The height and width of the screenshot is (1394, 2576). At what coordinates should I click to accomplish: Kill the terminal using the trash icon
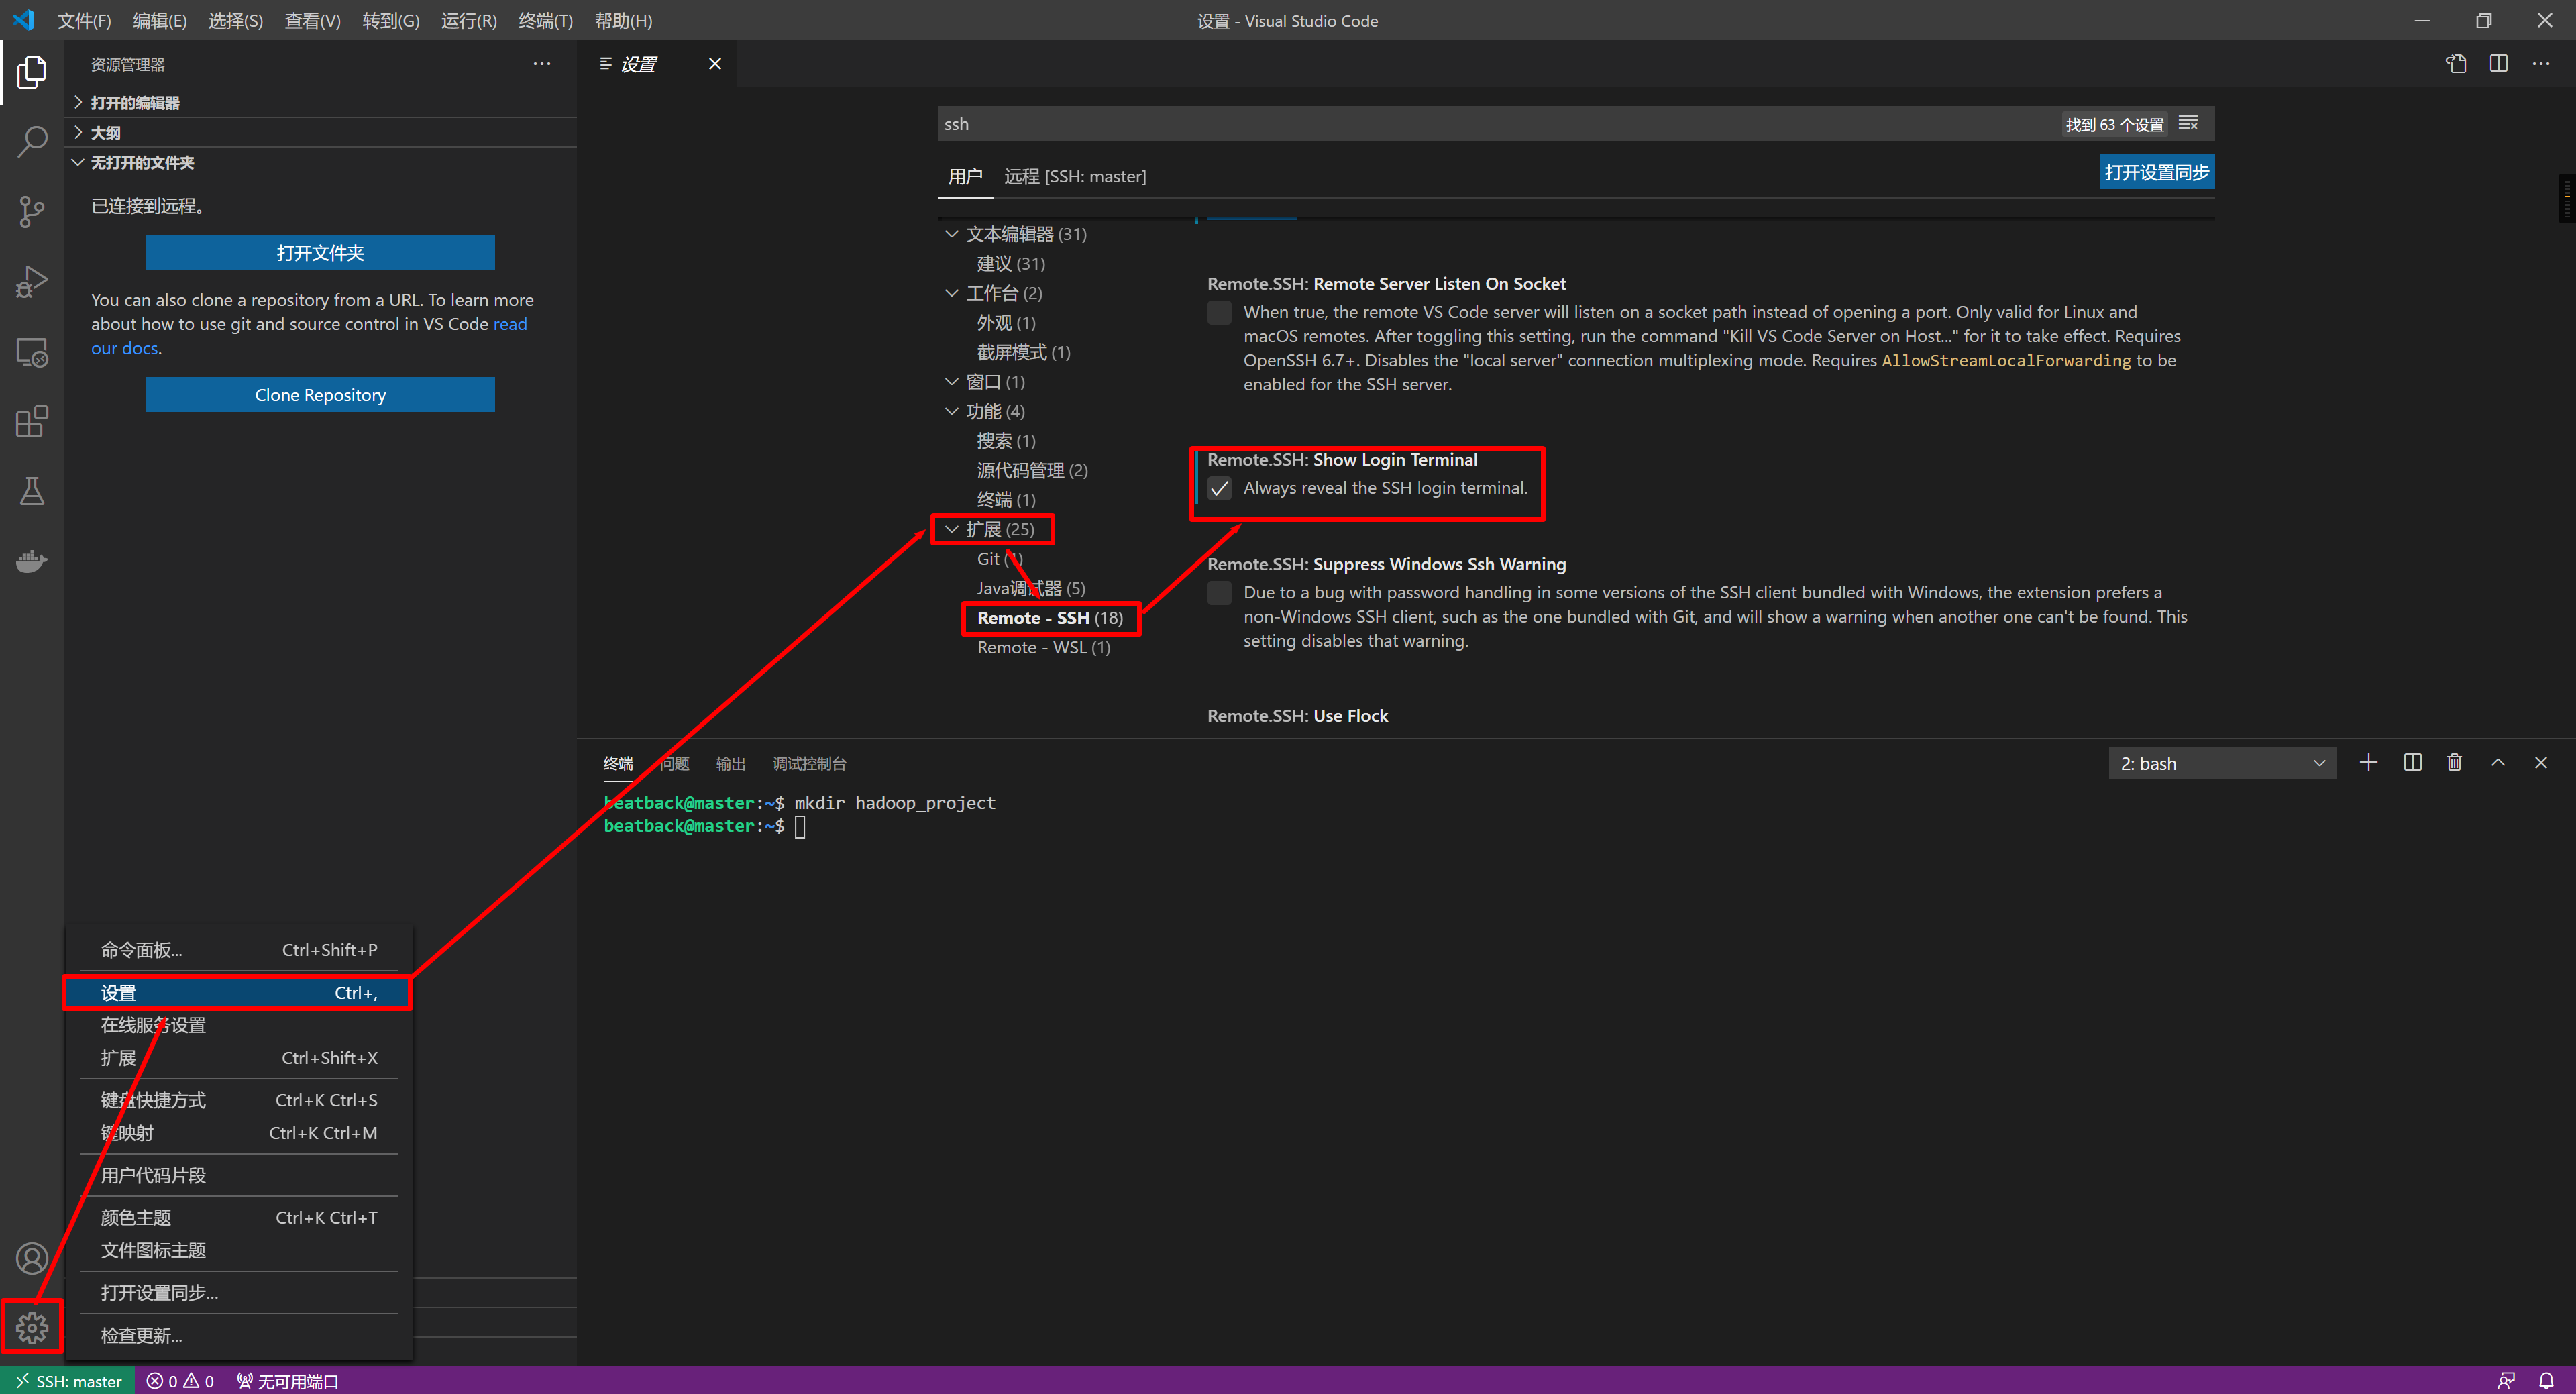point(2455,762)
